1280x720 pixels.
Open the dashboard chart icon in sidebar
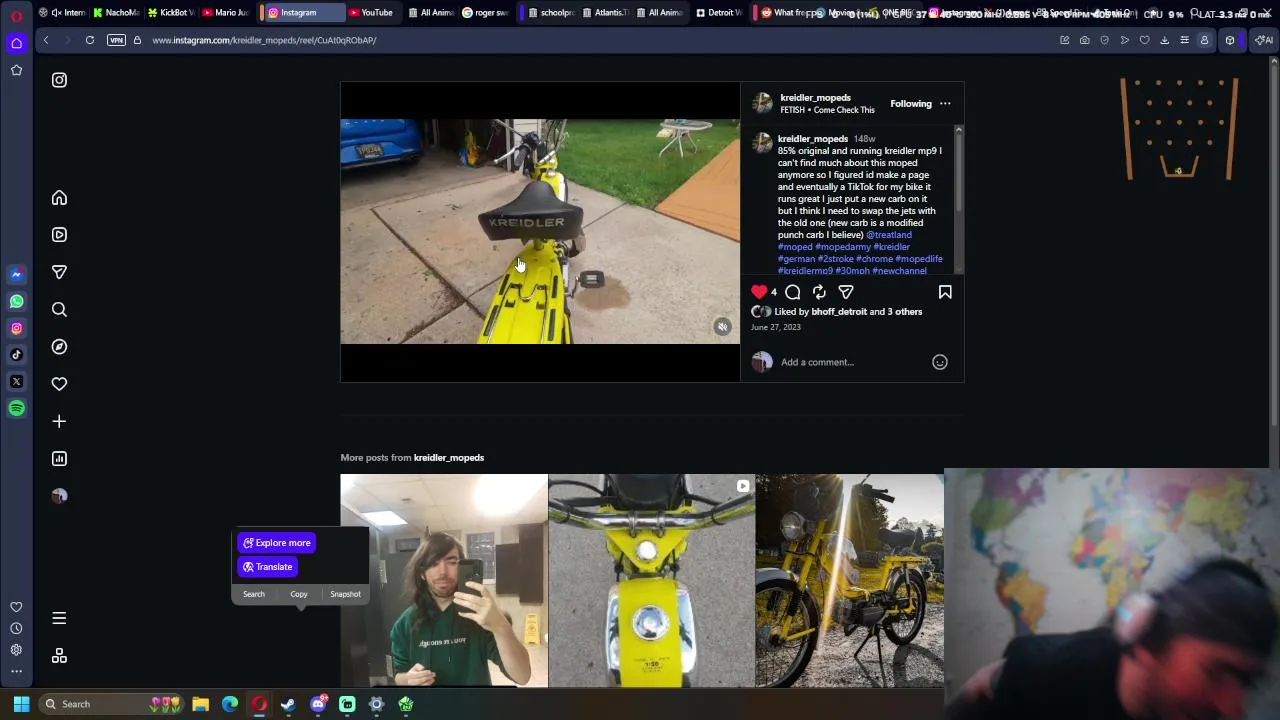point(59,459)
